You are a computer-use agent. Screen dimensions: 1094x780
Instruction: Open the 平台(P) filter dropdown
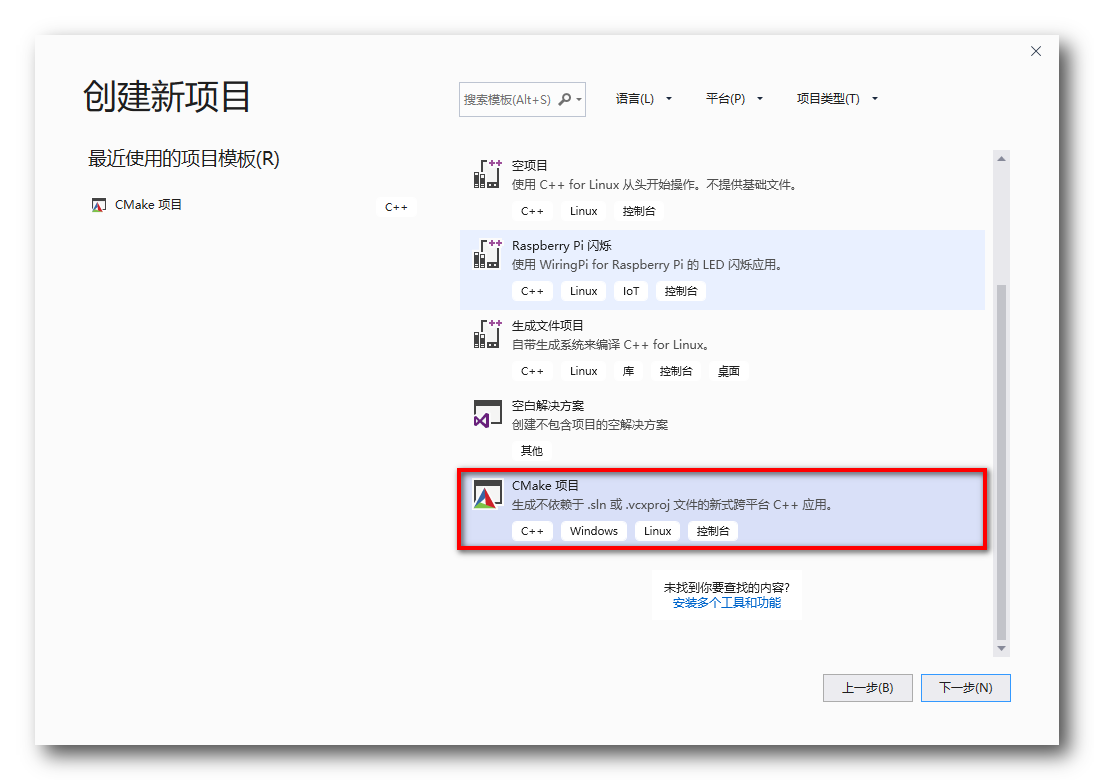pyautogui.click(x=734, y=99)
